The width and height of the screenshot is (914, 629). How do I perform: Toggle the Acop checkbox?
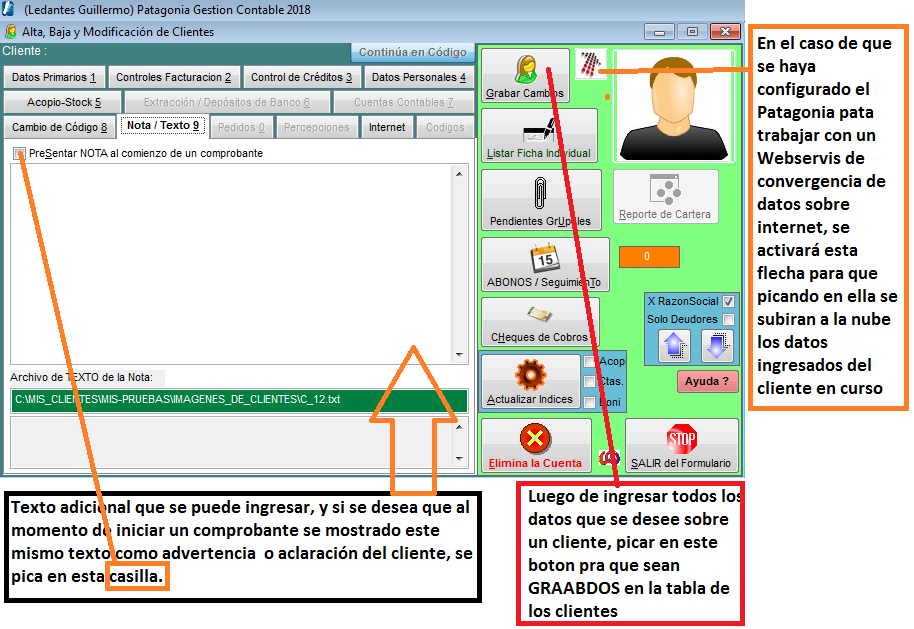point(589,362)
